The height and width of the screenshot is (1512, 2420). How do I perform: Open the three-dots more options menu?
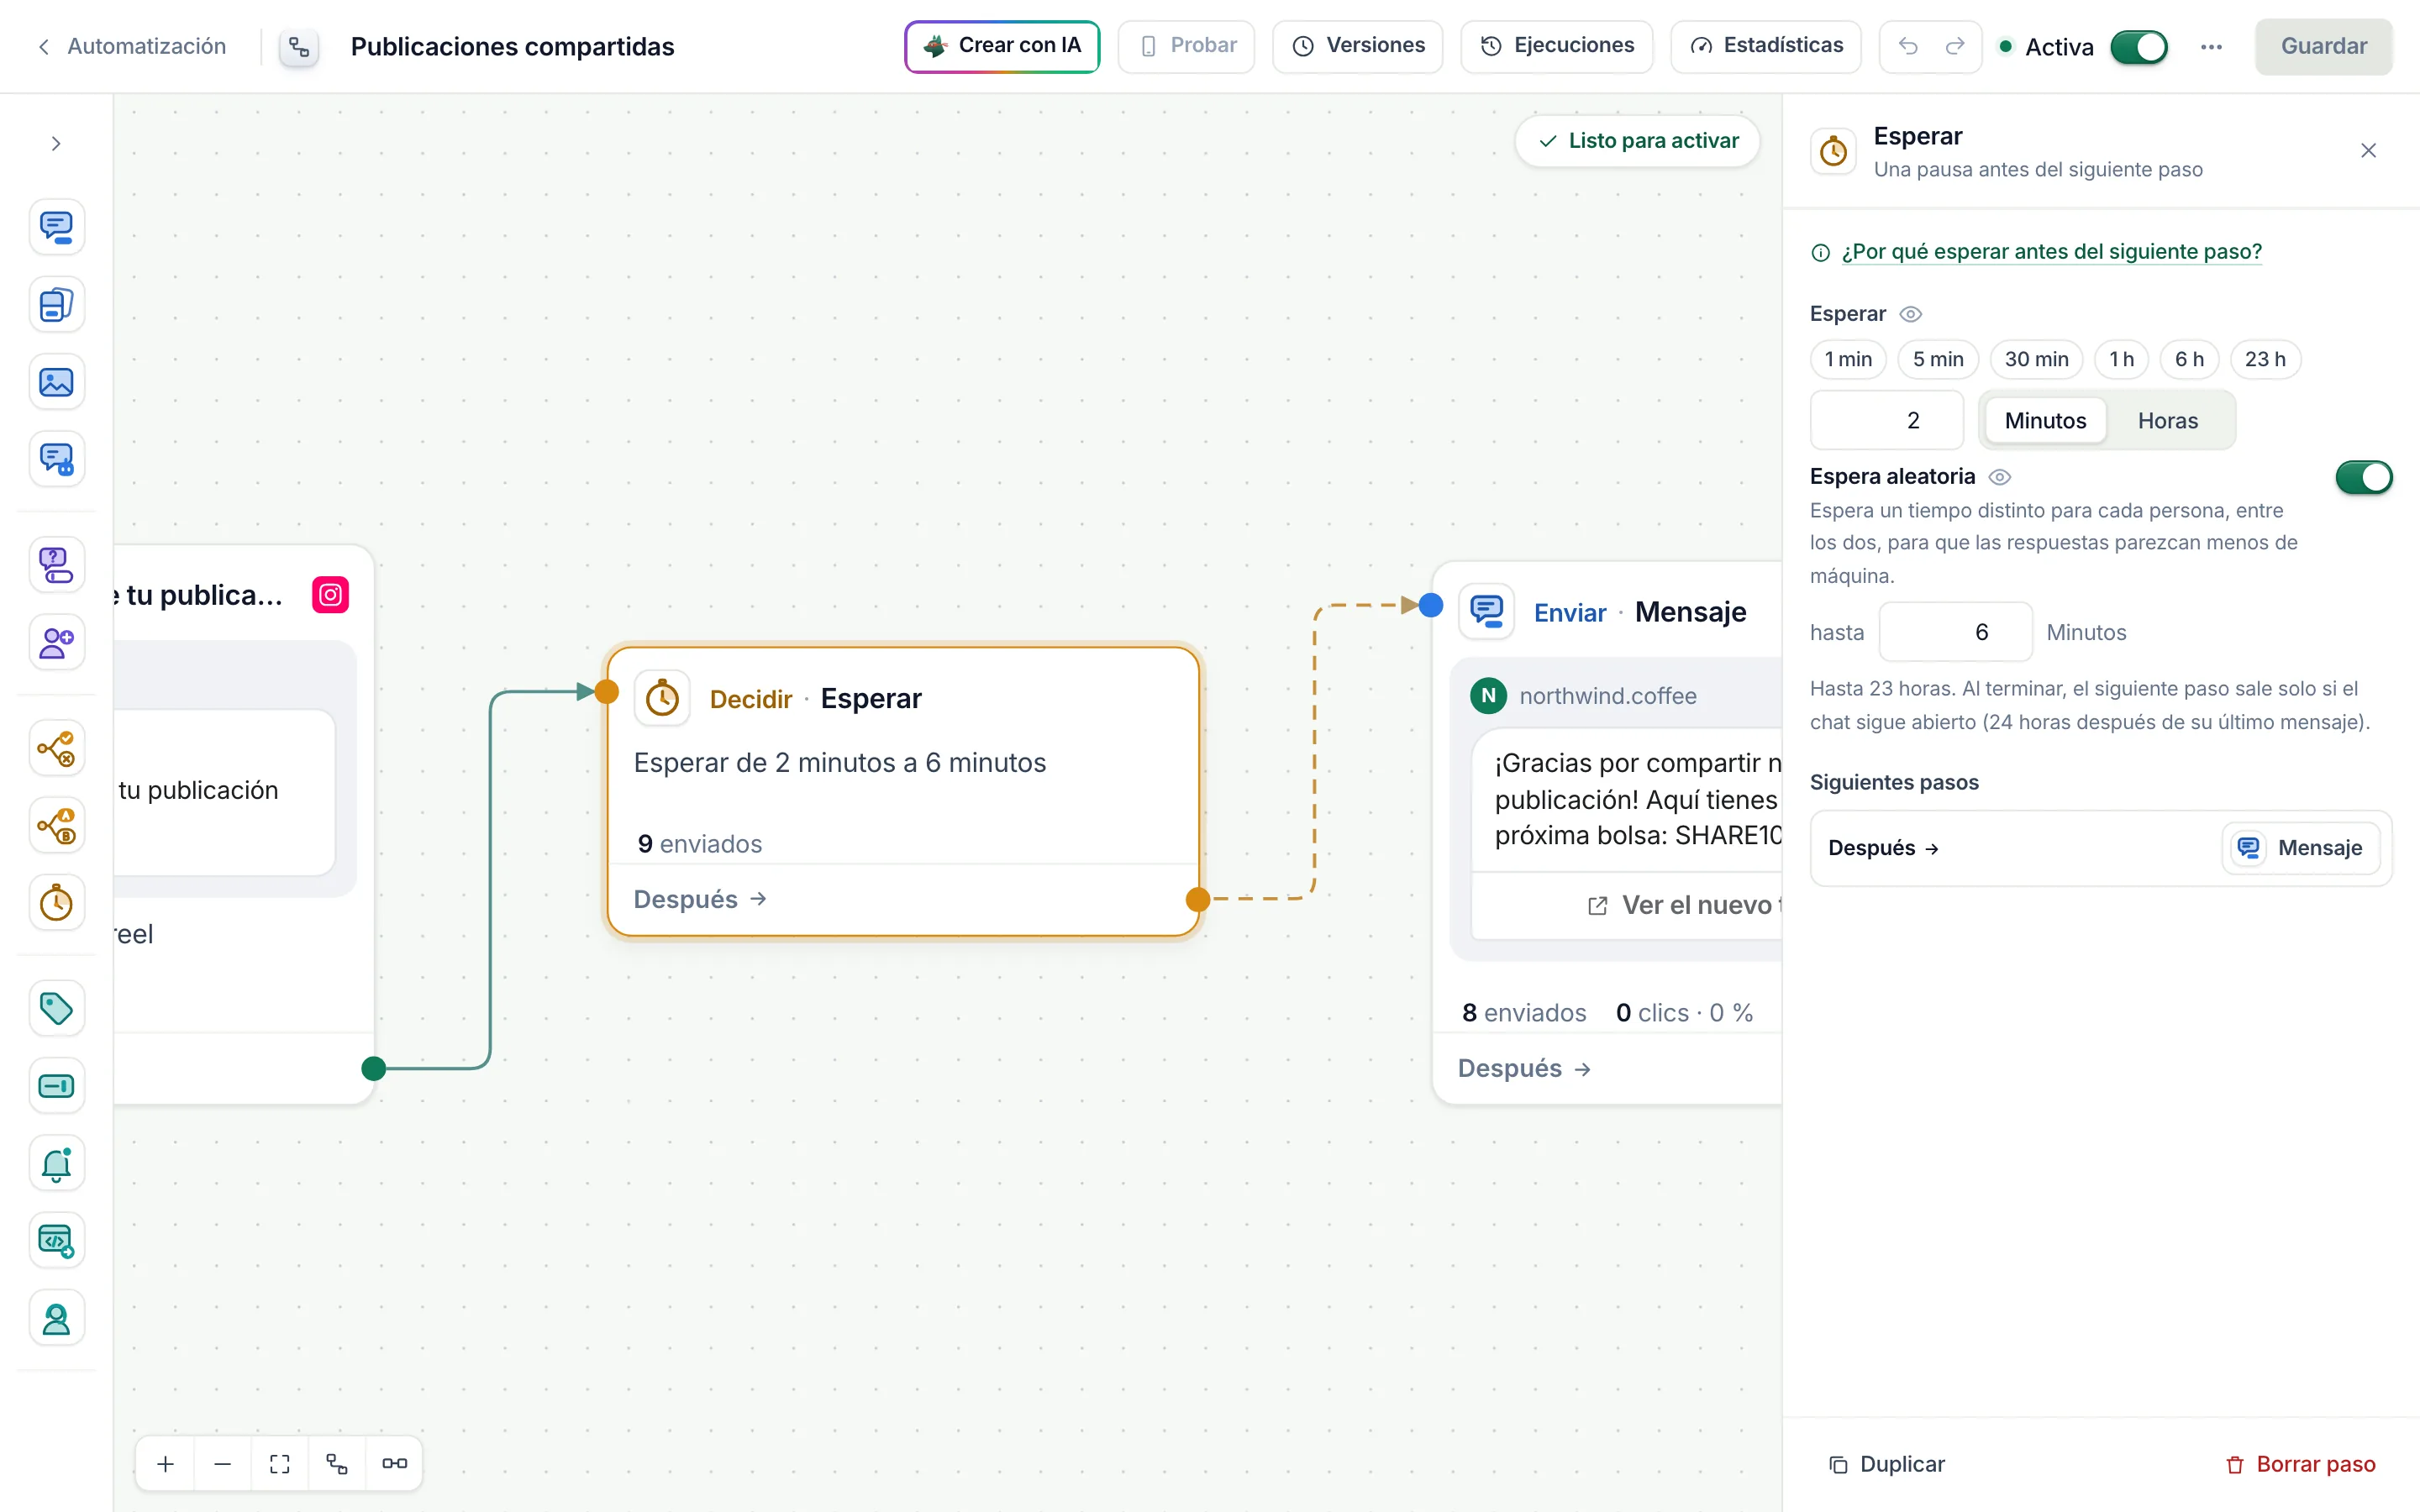click(x=2211, y=47)
